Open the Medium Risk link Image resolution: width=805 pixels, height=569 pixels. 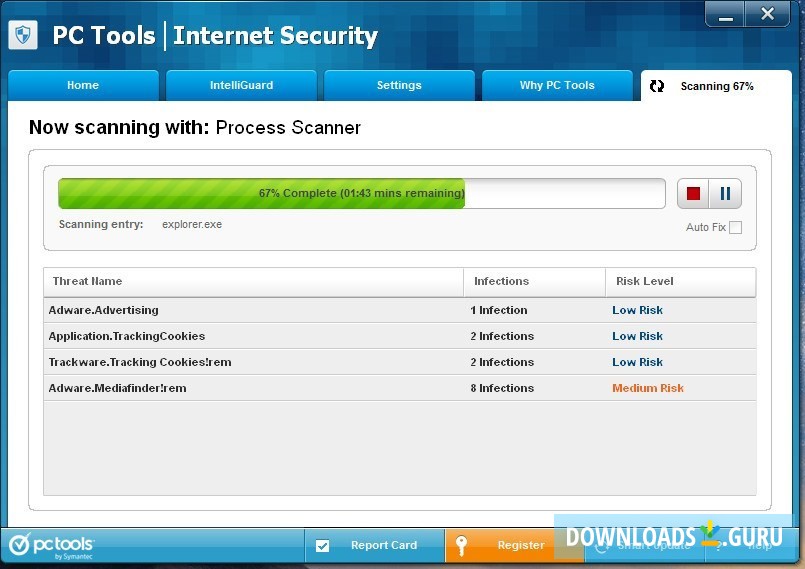(648, 388)
